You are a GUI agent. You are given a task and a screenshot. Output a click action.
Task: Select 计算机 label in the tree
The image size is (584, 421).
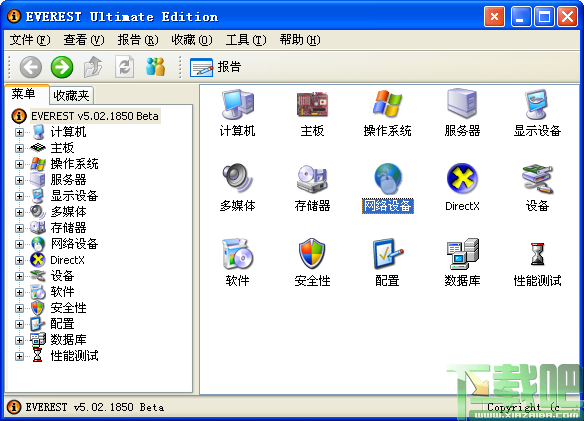[68, 132]
